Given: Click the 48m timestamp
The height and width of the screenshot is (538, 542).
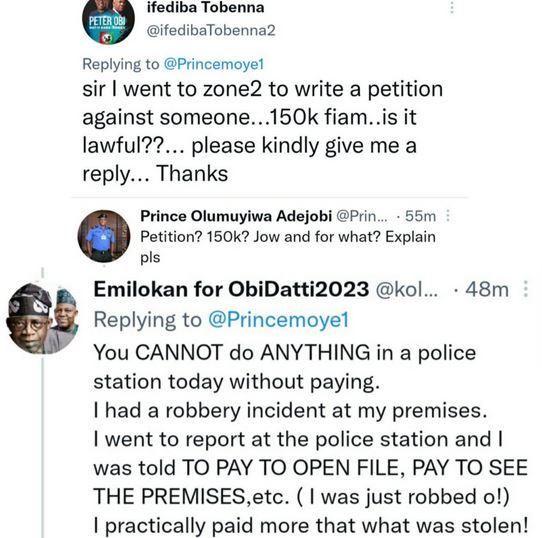Looking at the screenshot, I should coord(487,289).
